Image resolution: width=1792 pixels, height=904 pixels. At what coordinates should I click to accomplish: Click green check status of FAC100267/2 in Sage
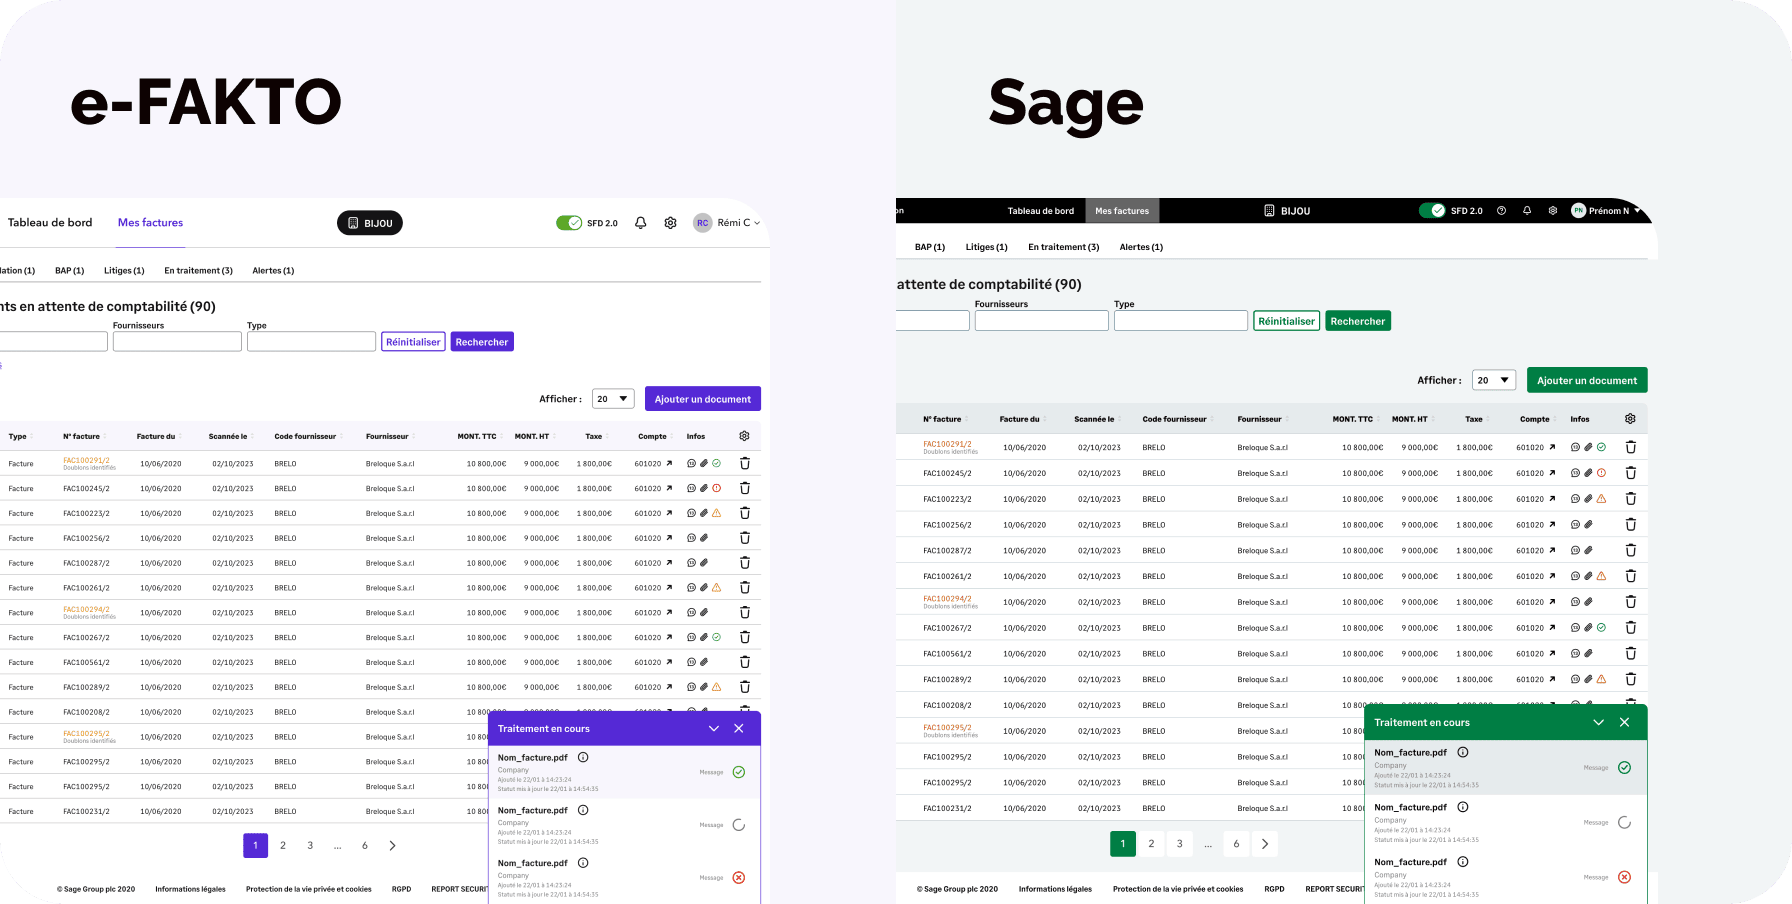pos(1602,628)
